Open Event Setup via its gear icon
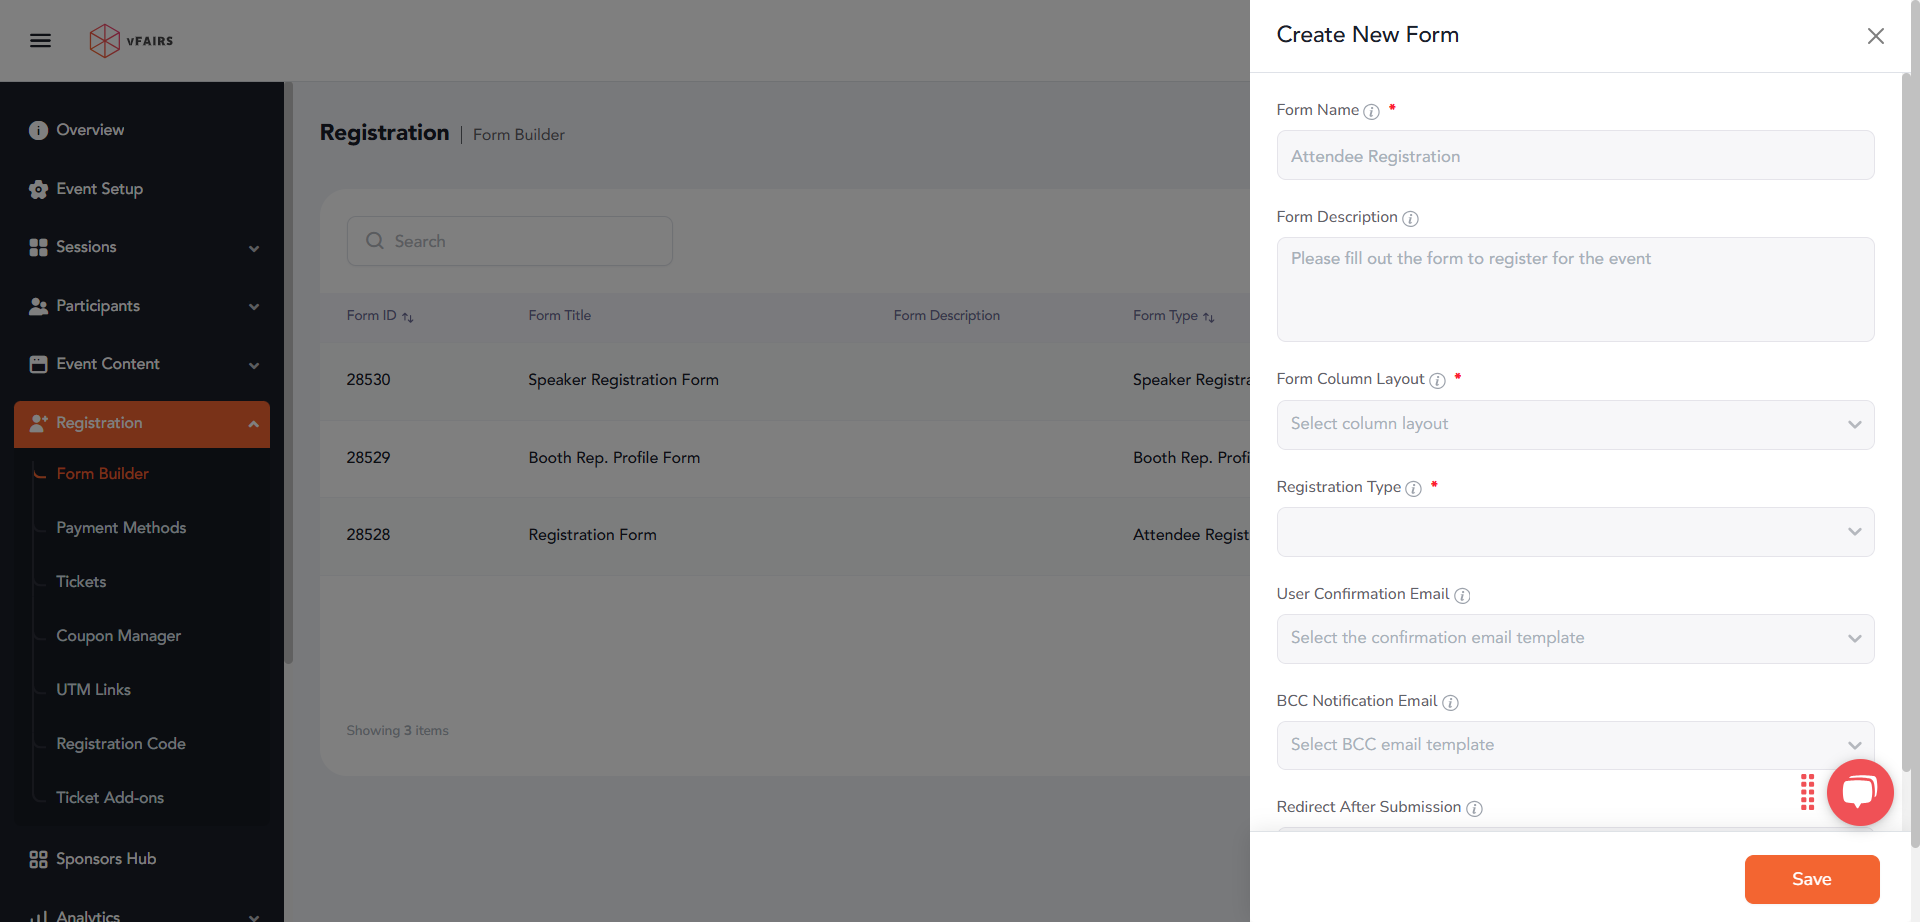The height and width of the screenshot is (922, 1920). pos(38,189)
